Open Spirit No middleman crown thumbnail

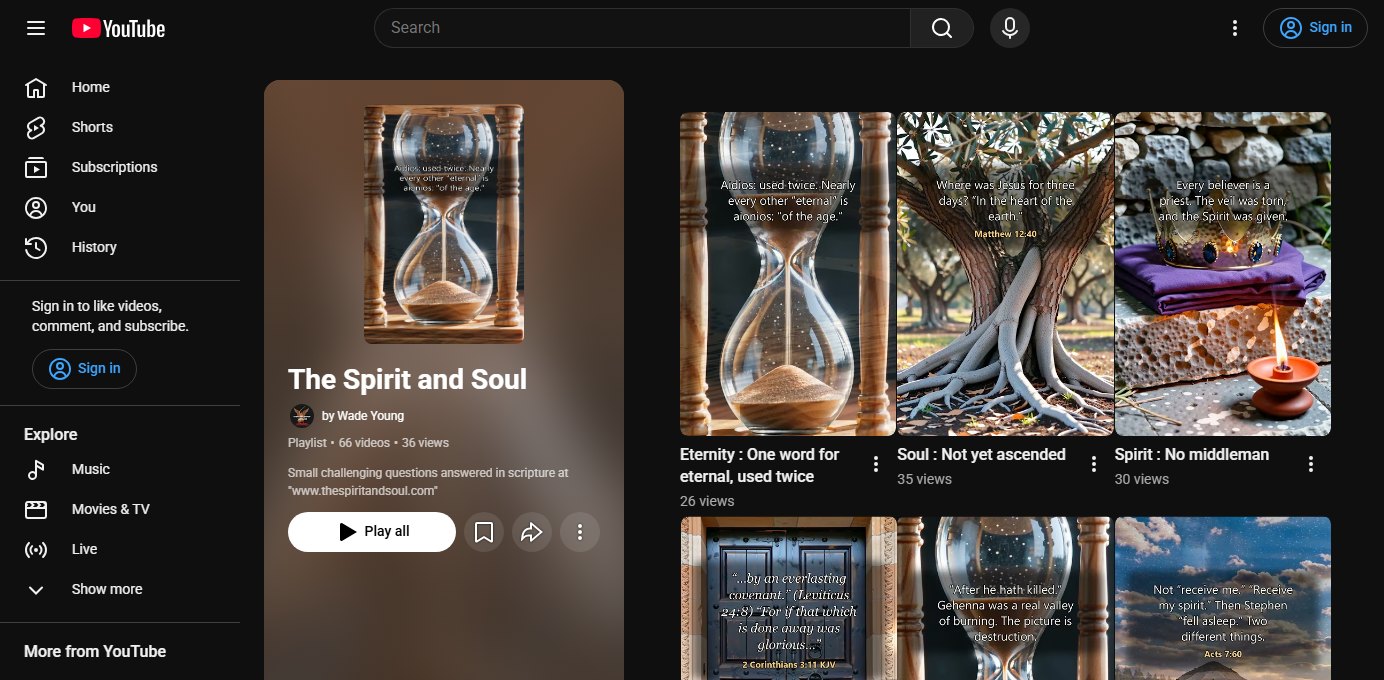pyautogui.click(x=1223, y=274)
